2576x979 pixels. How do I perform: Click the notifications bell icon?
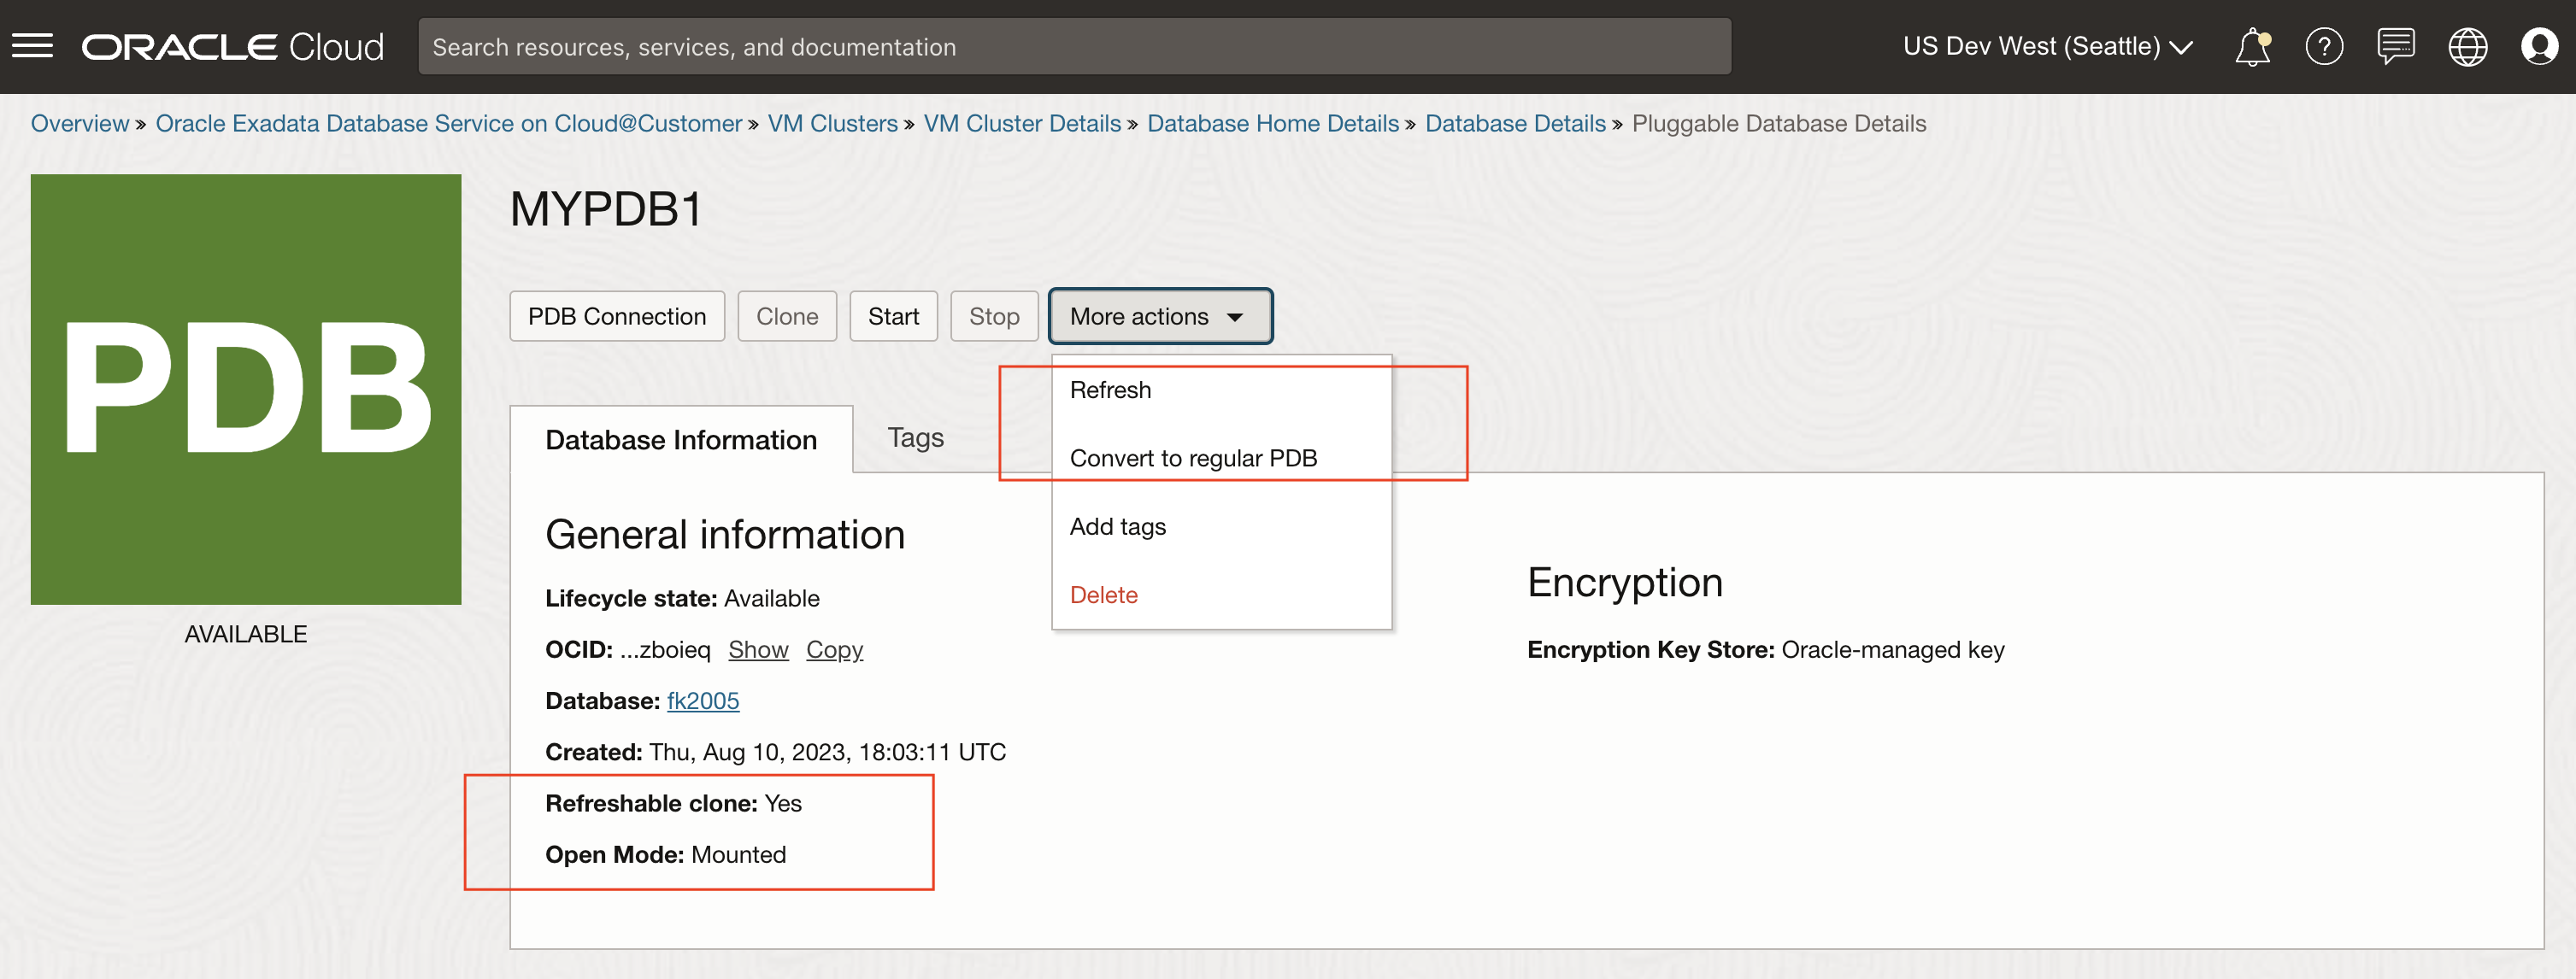coord(2252,46)
